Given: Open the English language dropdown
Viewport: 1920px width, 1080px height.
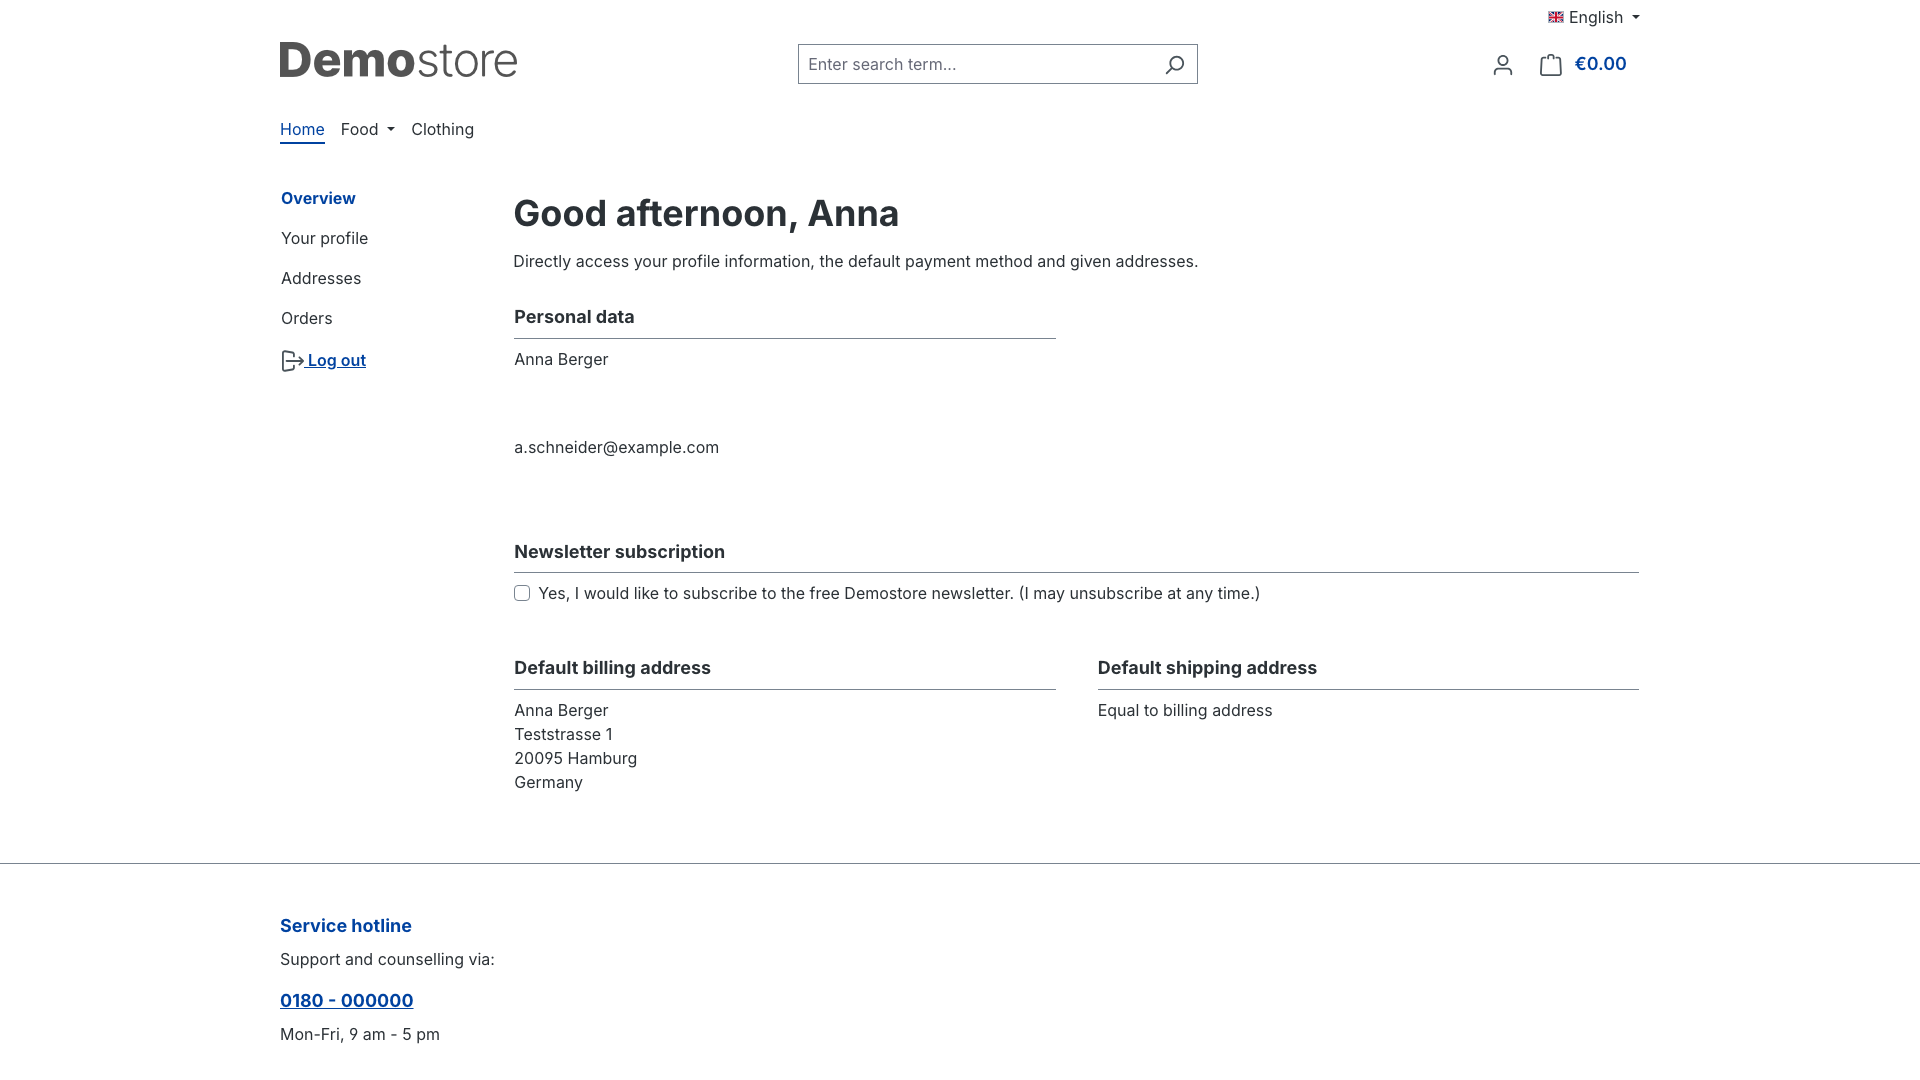Looking at the screenshot, I should (x=1594, y=17).
